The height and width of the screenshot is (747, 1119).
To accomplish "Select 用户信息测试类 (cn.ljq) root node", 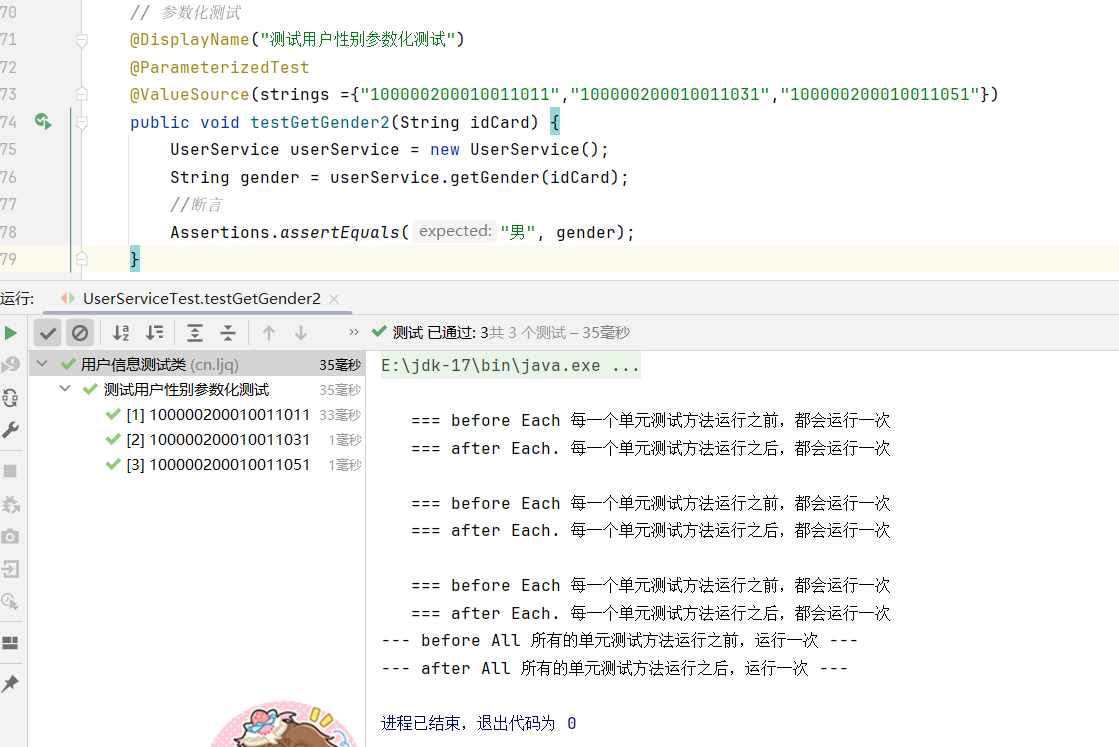I will pos(197,365).
